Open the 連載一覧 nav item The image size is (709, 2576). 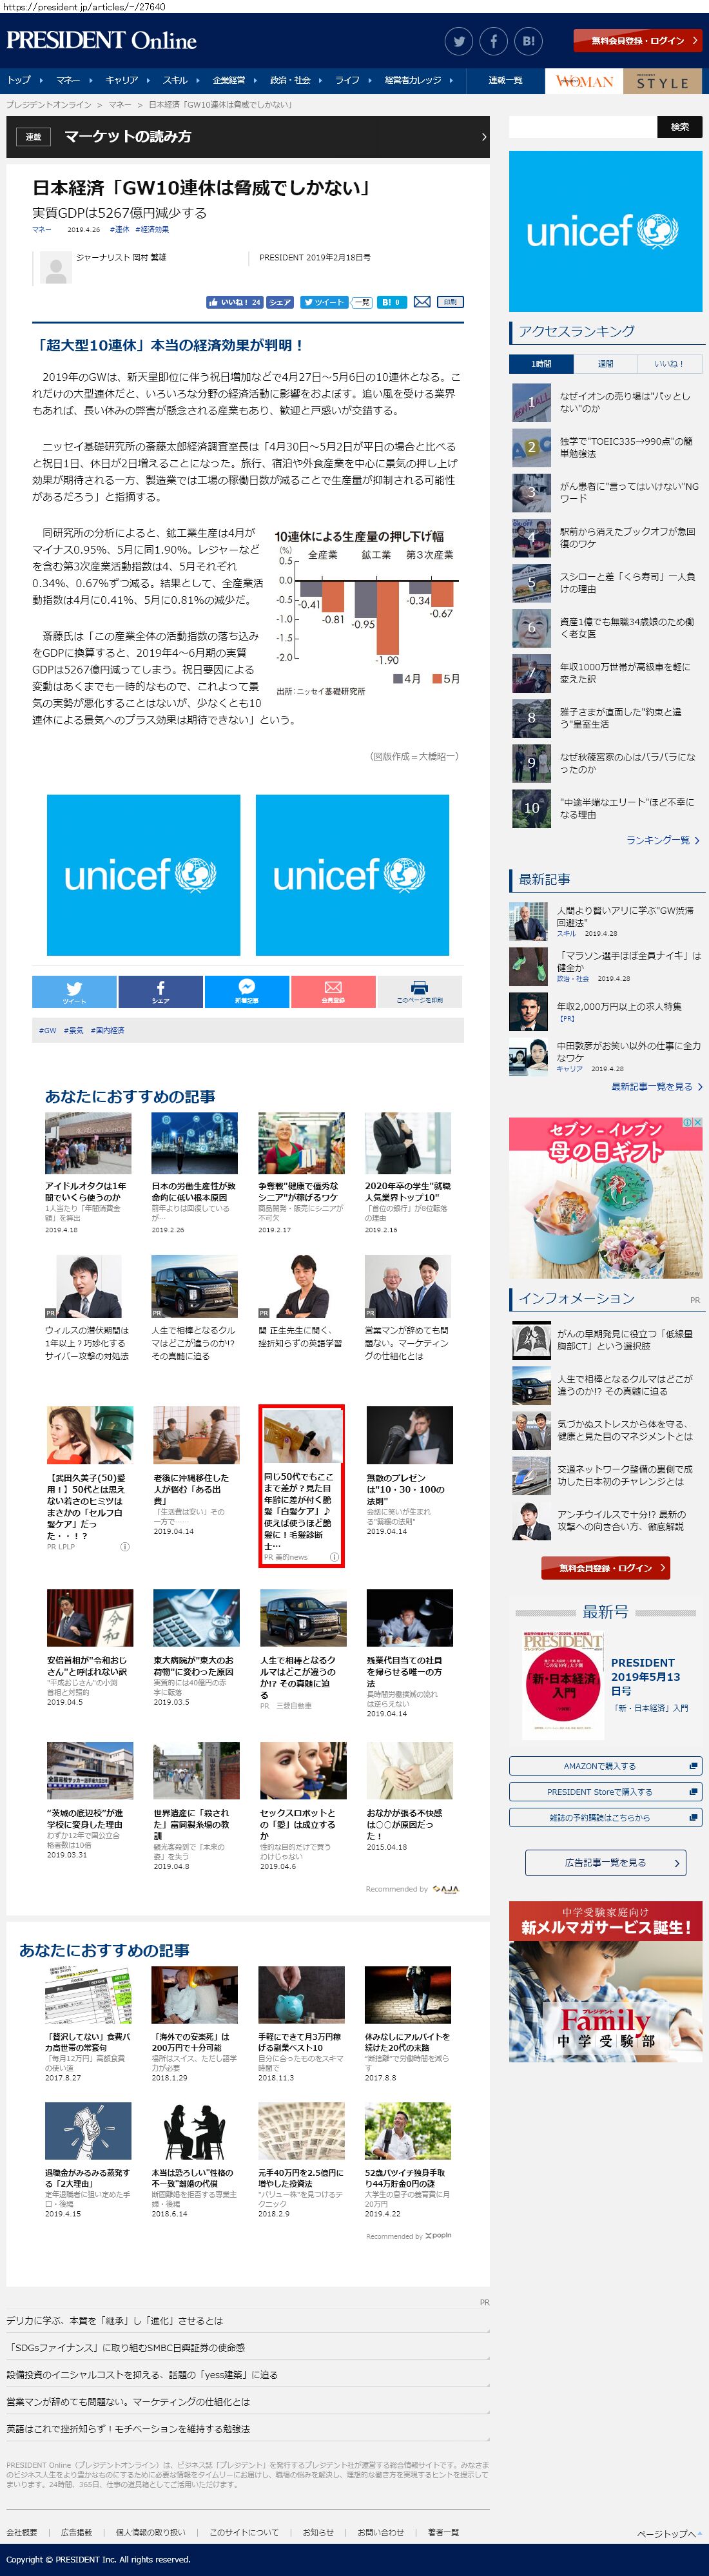pos(505,80)
